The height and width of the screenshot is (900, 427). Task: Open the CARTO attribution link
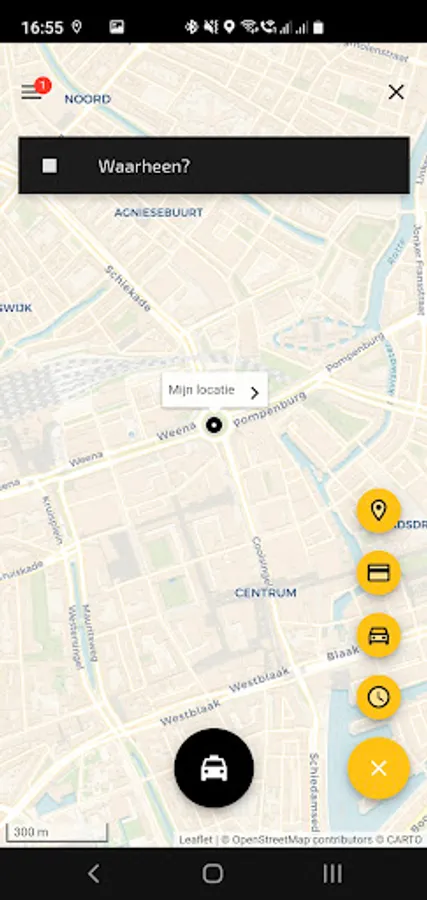click(405, 840)
